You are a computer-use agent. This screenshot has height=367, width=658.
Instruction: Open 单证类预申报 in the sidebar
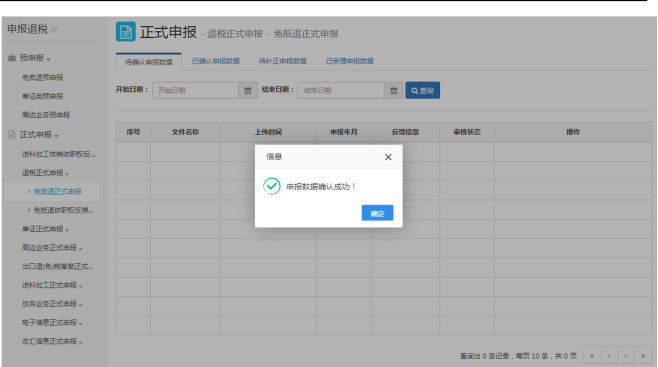tap(42, 96)
